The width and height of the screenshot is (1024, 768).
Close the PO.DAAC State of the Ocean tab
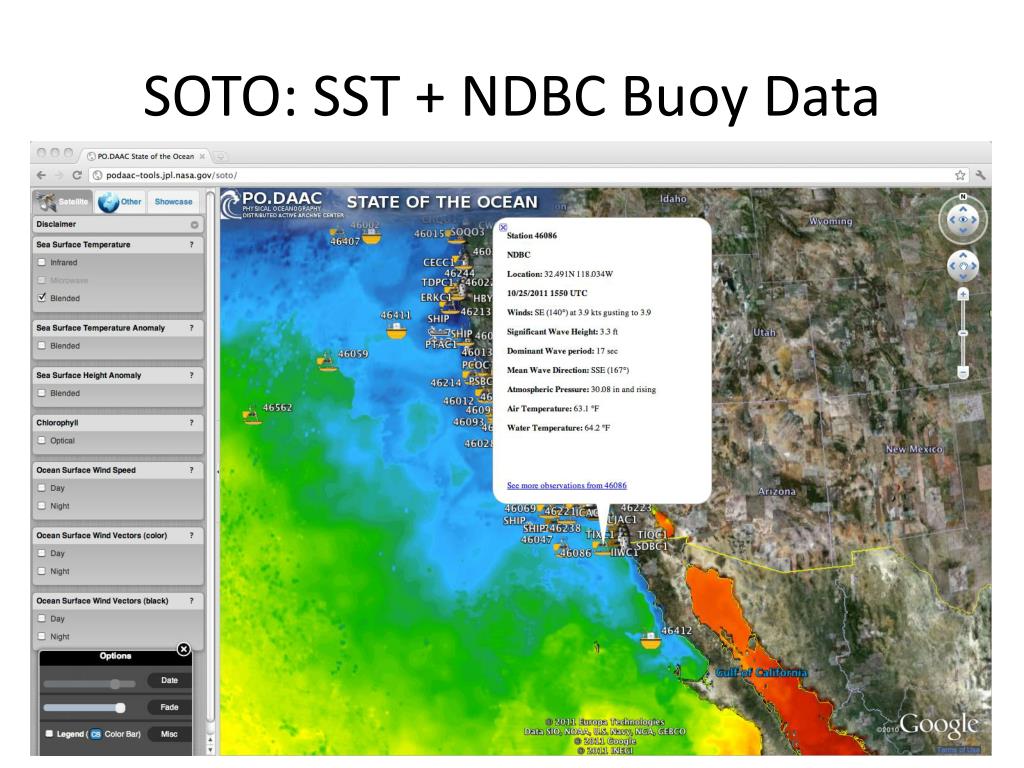coord(202,156)
